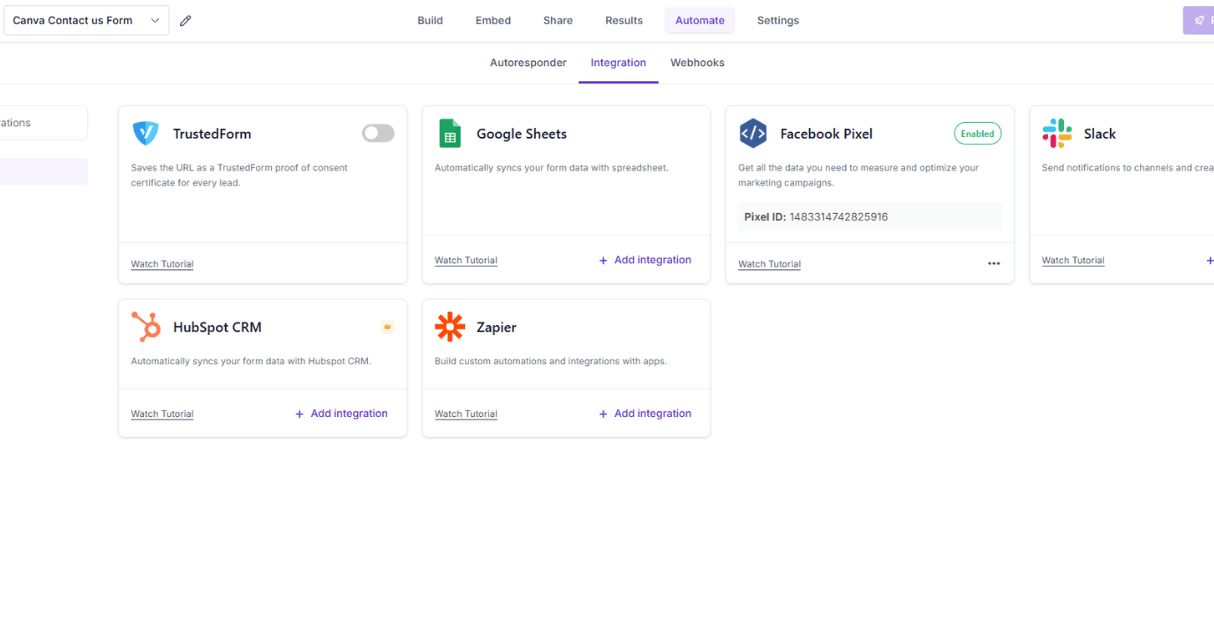Click the Zapier card title text
This screenshot has width=1214, height=630.
tap(496, 328)
